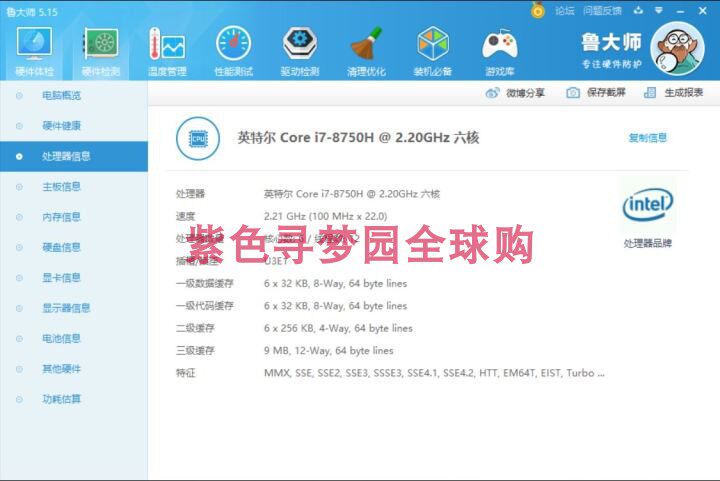Open 游戏库 game library controller
Viewport: 720px width, 481px height.
pos(500,51)
